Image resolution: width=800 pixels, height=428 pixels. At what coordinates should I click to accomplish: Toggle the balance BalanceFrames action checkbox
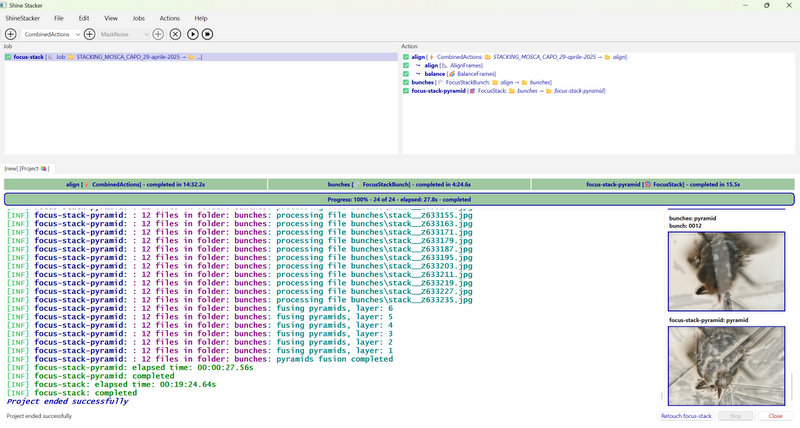405,74
